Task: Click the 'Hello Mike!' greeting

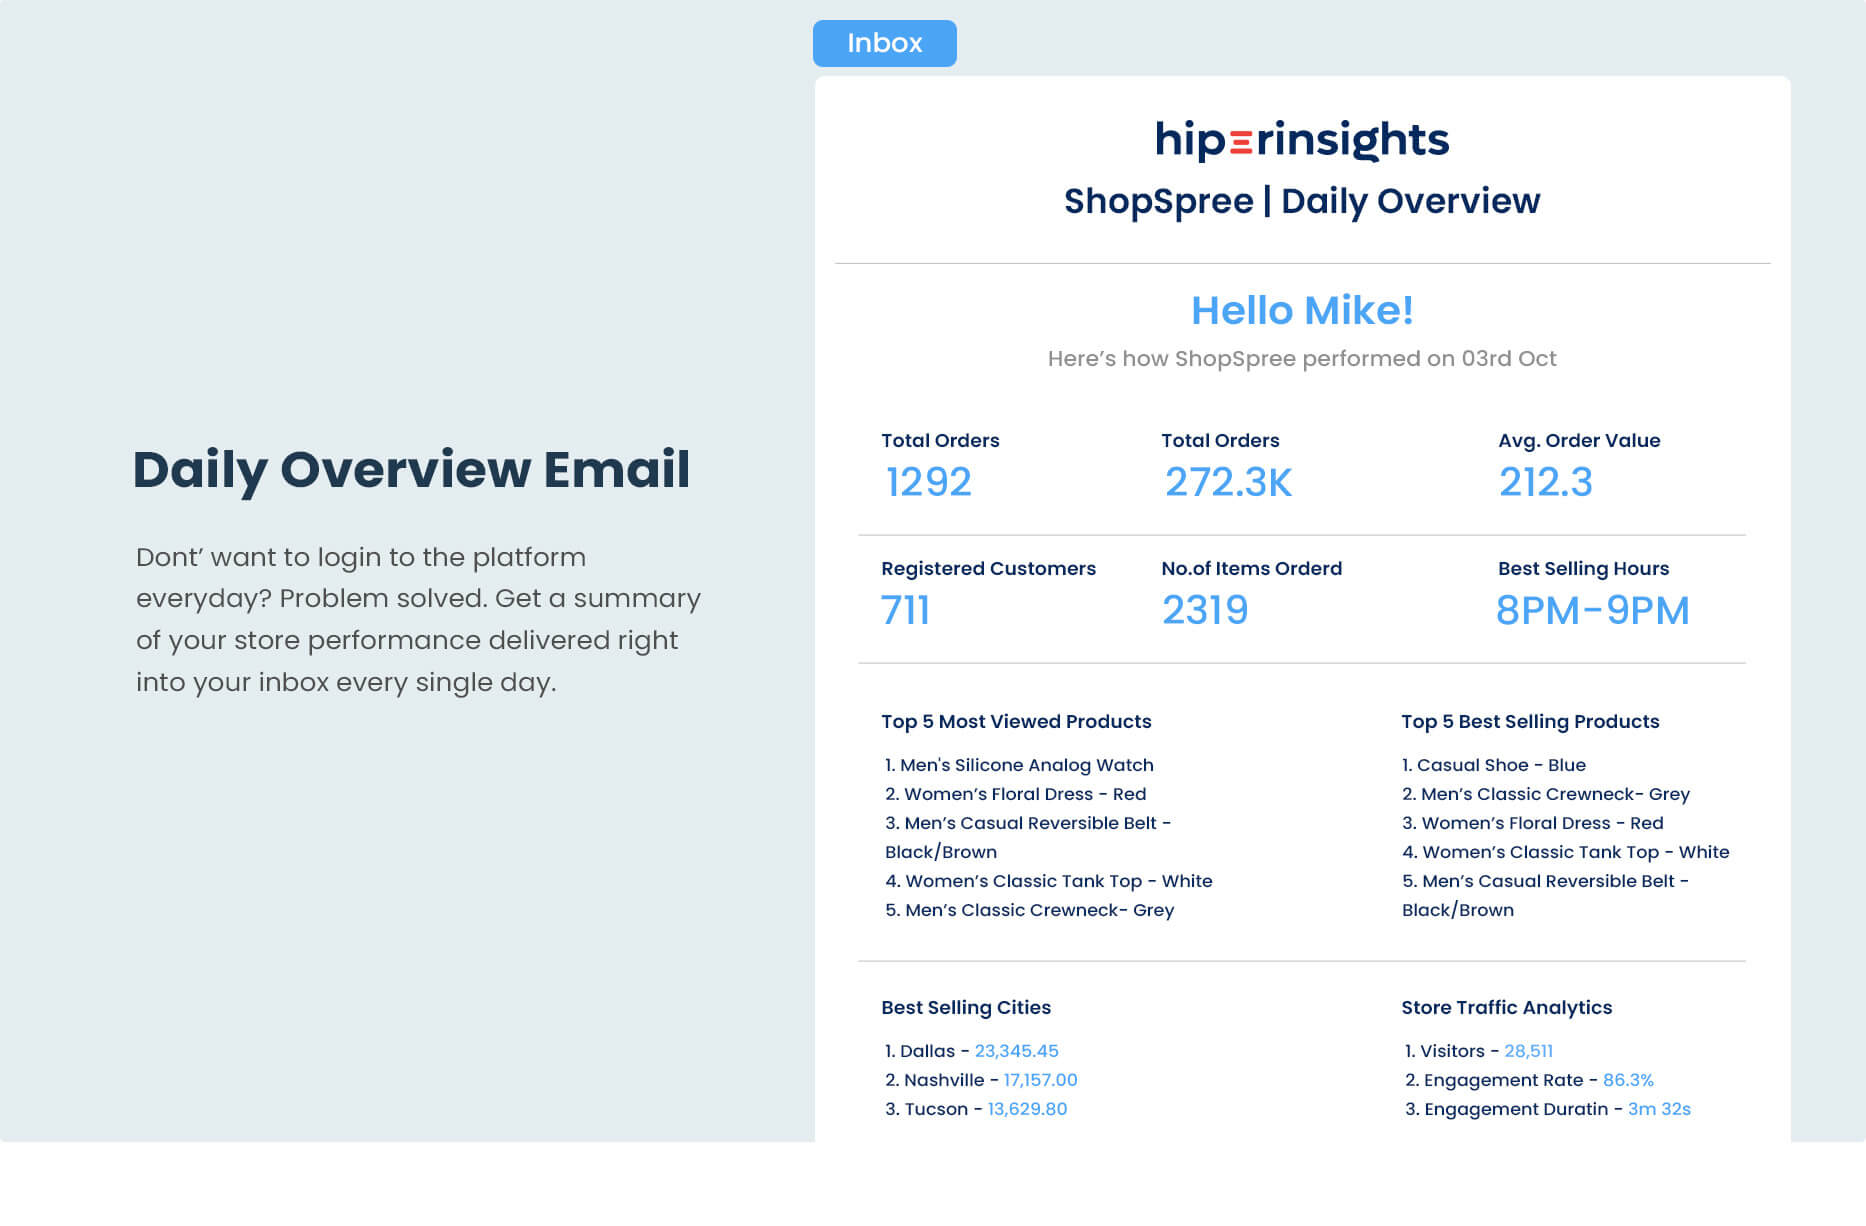Action: click(1302, 310)
